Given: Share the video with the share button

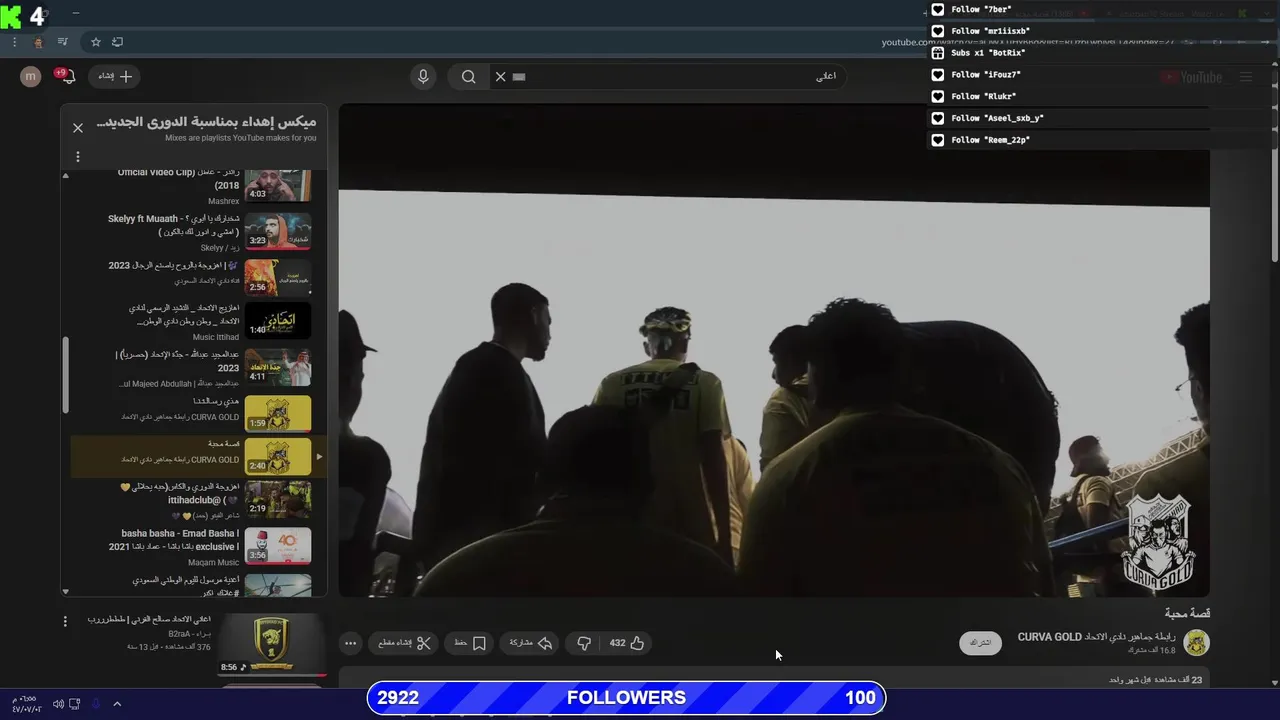Looking at the screenshot, I should [x=530, y=643].
